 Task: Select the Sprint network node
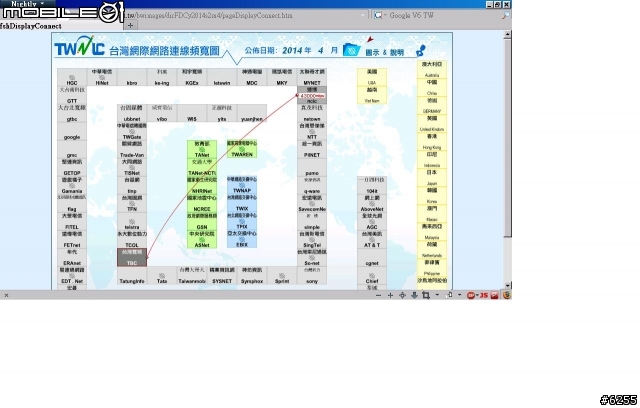pos(282,275)
